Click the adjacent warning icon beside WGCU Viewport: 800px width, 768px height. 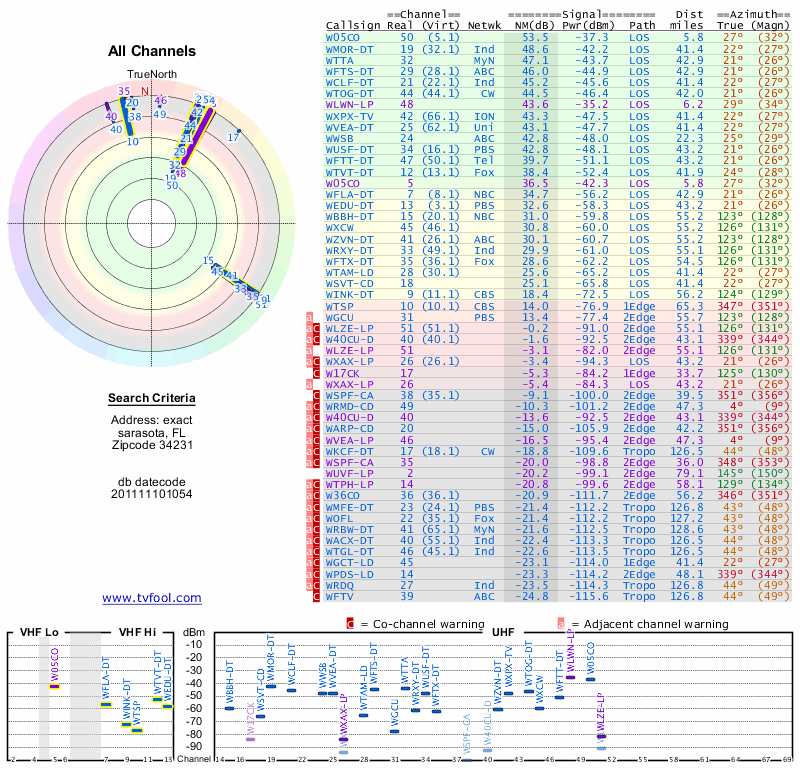[309, 317]
